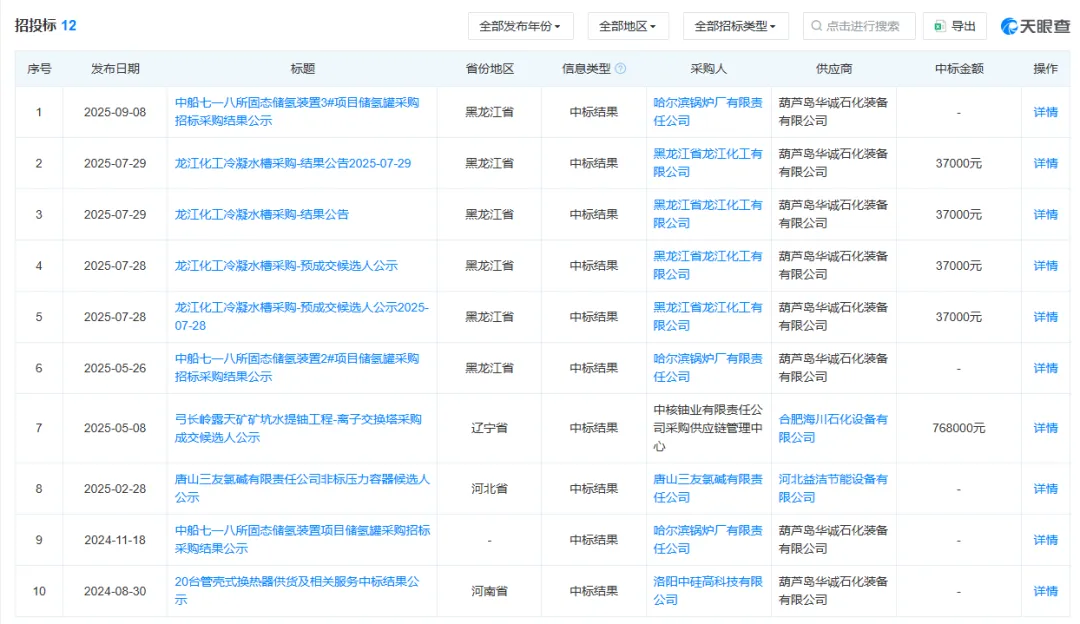1080x624 pixels.
Task: Open 详情 for the 2025-09-08 row
Action: pyautogui.click(x=1045, y=112)
